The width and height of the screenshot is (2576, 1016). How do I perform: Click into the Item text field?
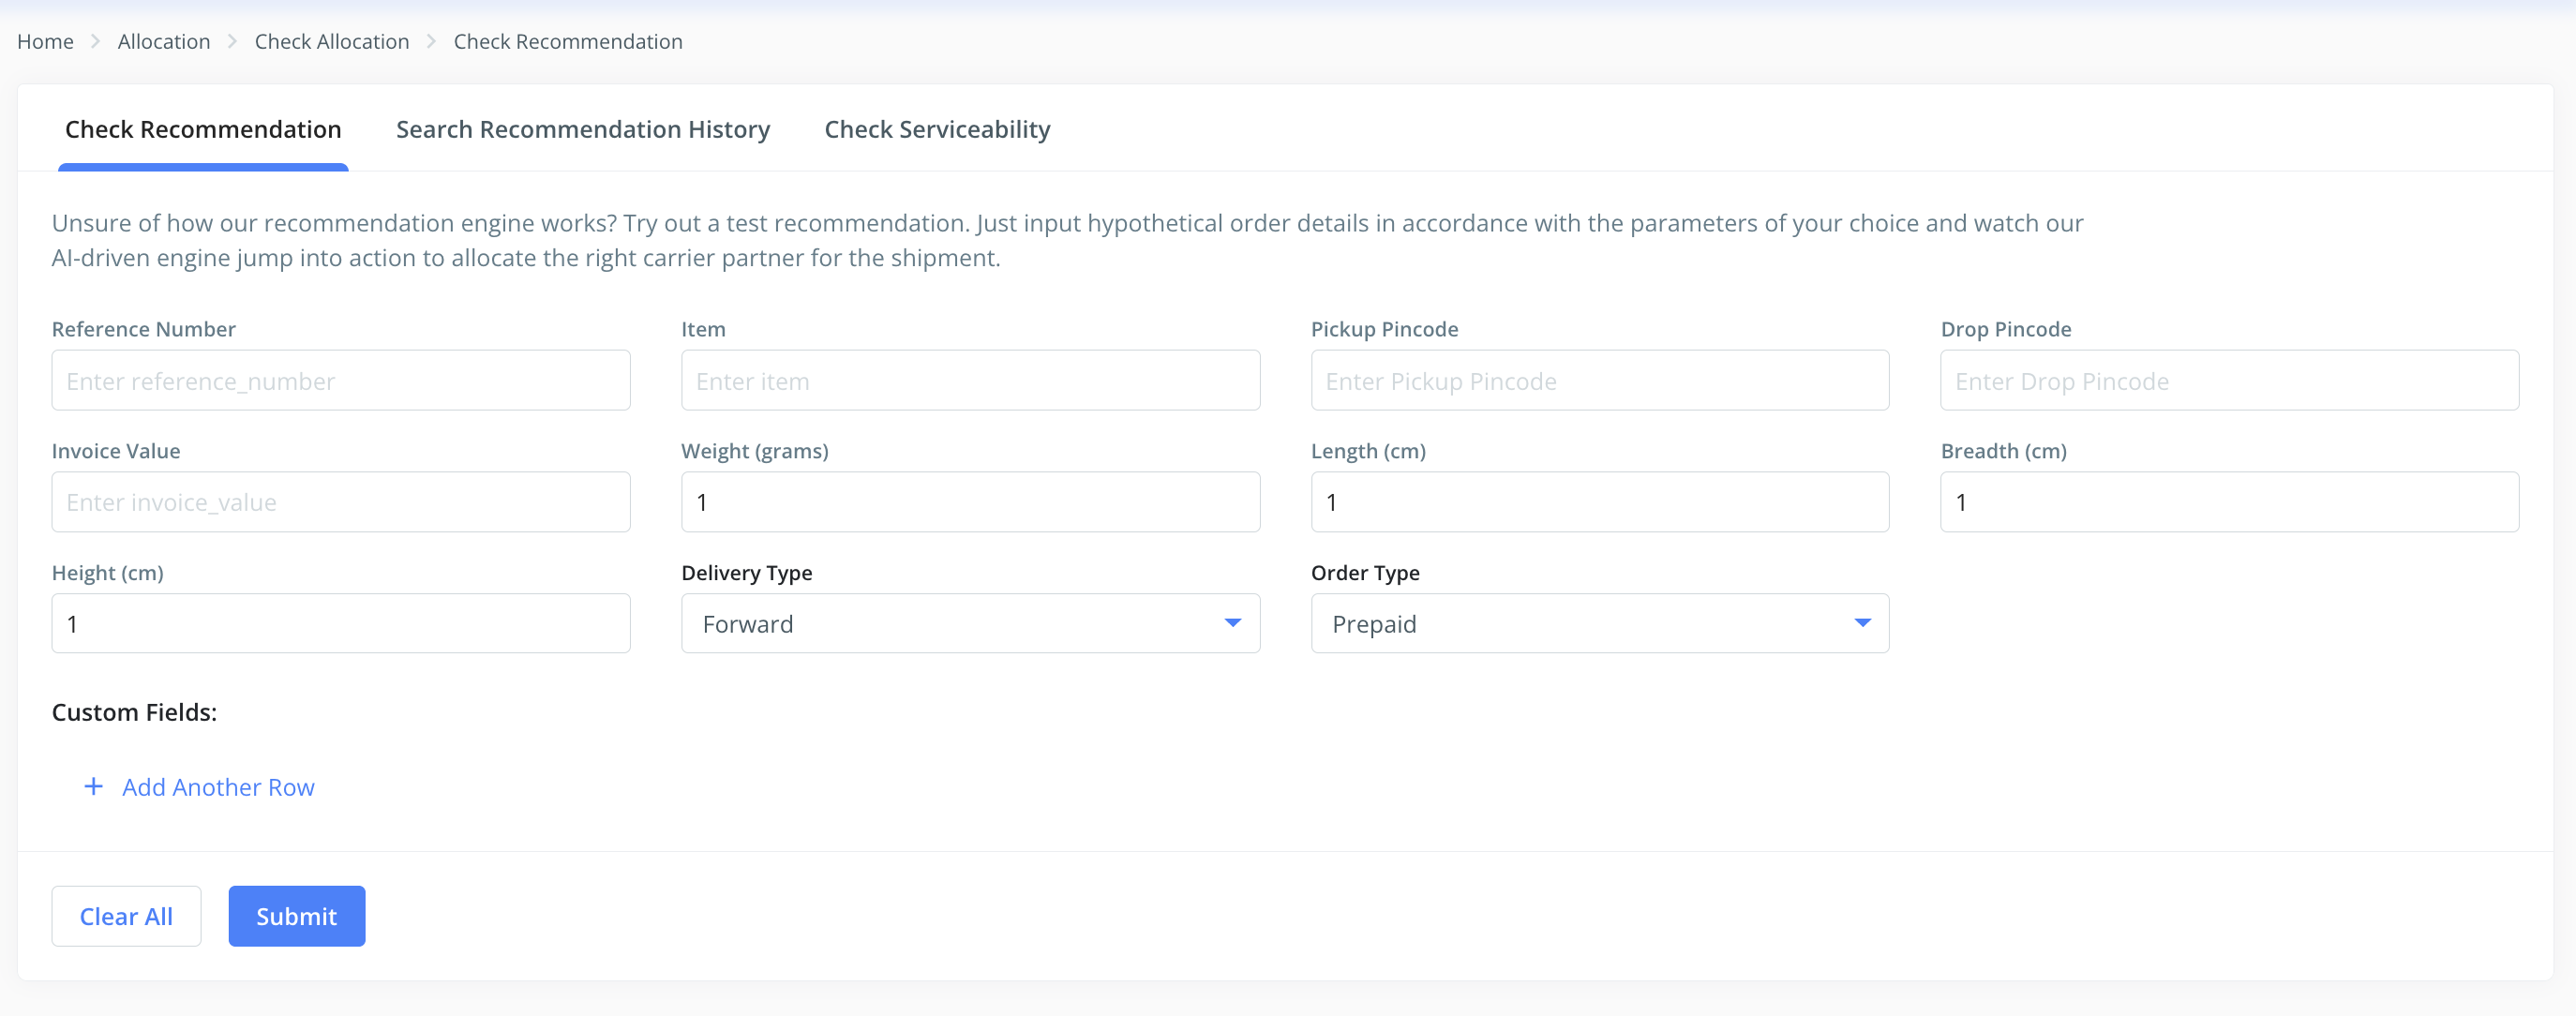point(969,381)
